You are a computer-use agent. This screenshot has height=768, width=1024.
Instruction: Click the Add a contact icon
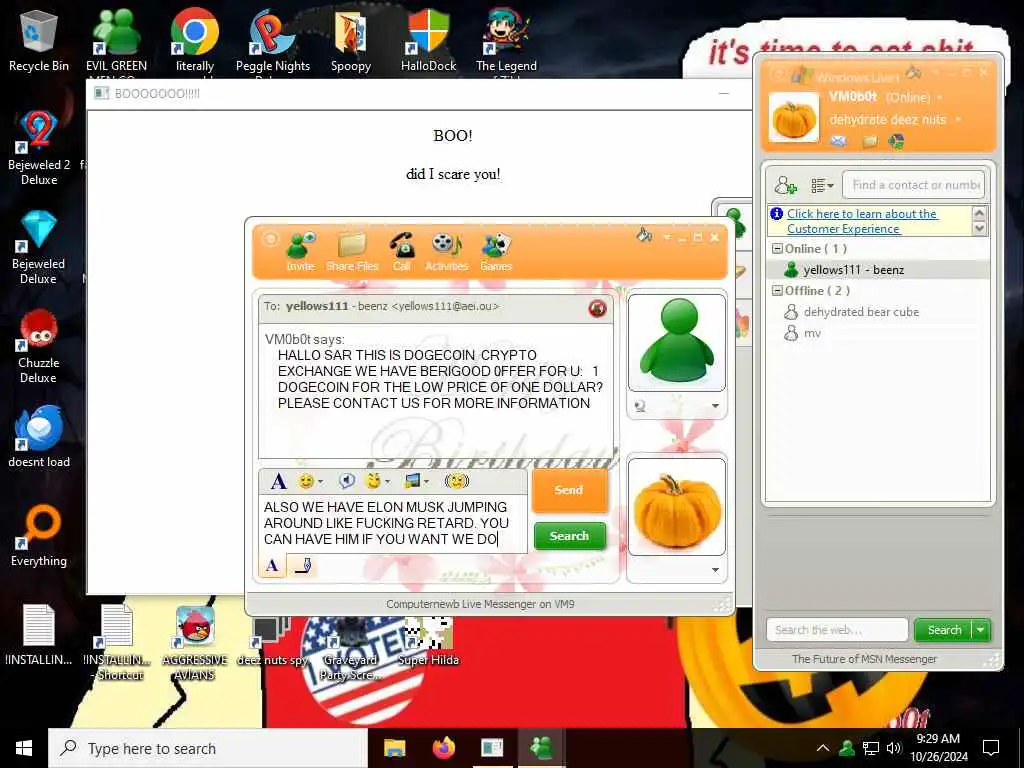[785, 185]
